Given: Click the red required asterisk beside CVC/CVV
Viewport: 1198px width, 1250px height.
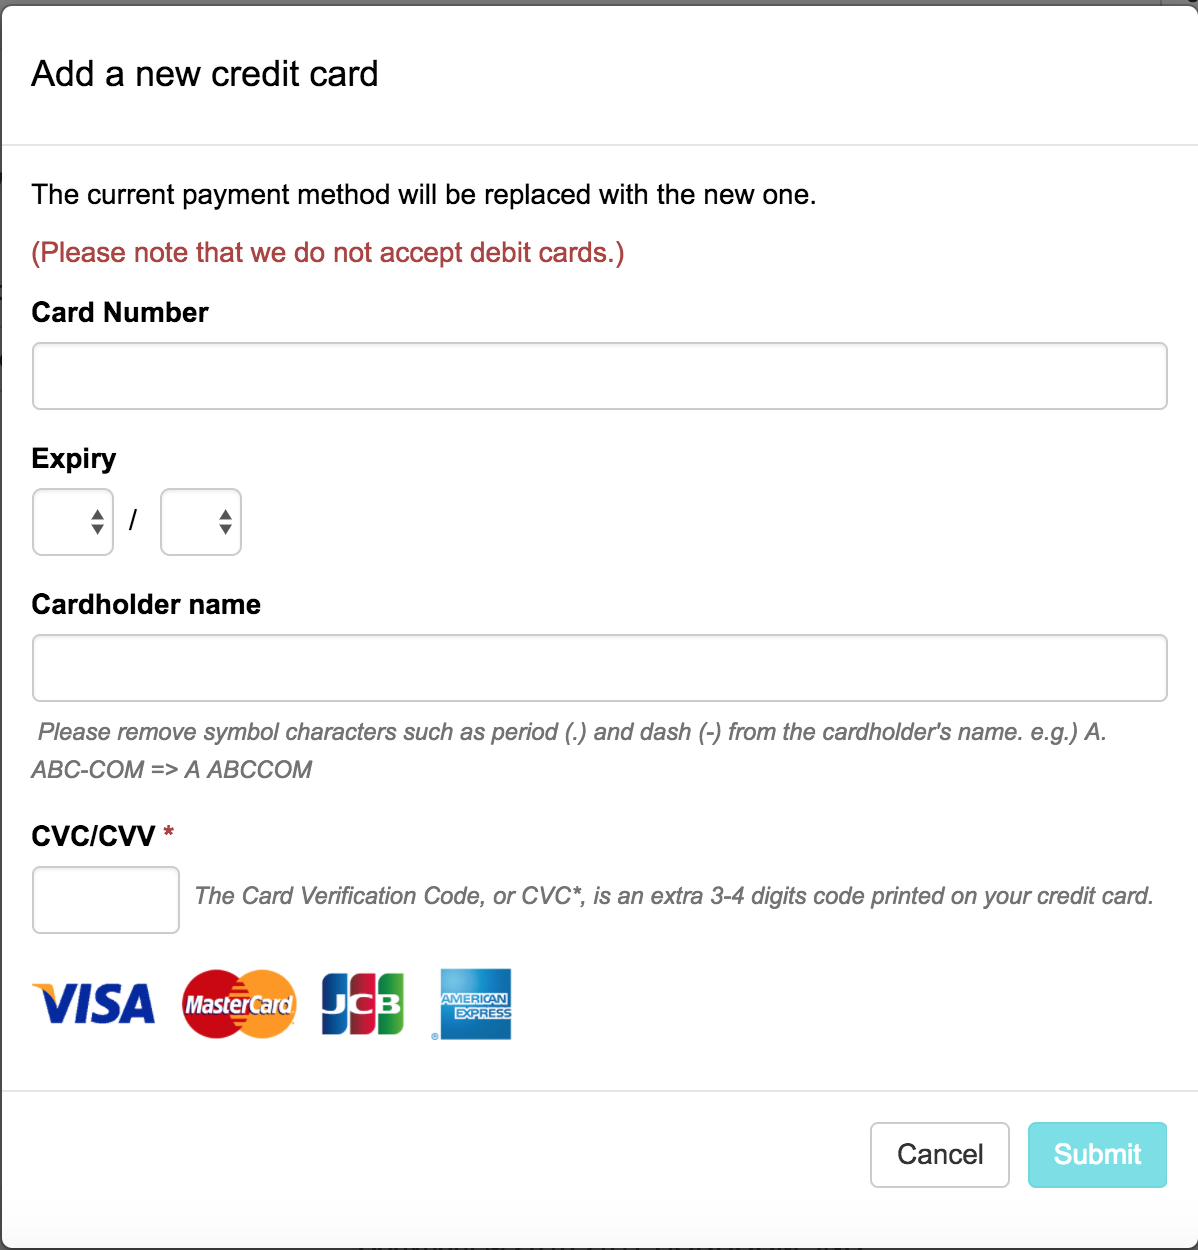Looking at the screenshot, I should [x=169, y=832].
